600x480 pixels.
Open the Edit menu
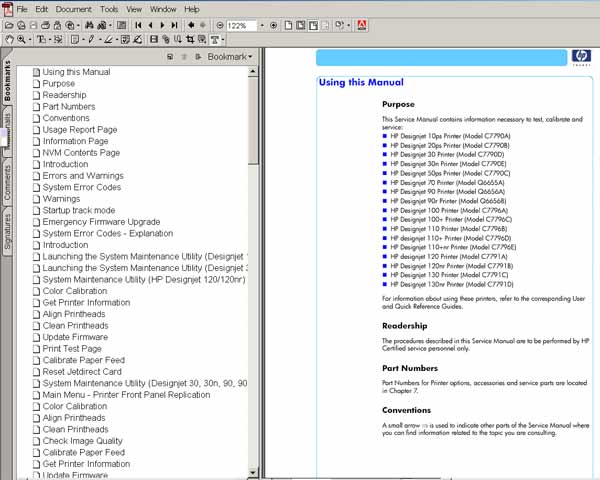(x=42, y=9)
